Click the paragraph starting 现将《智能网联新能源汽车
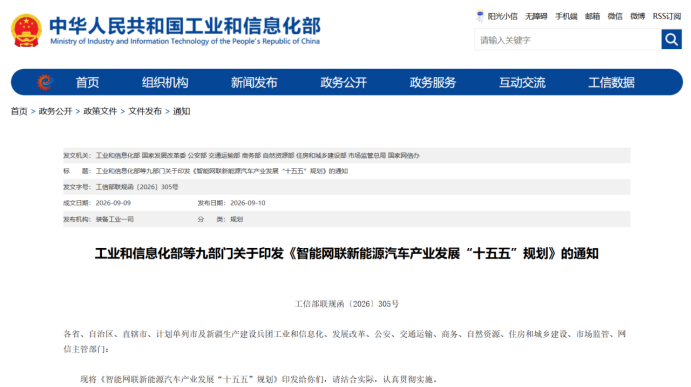 point(260,379)
